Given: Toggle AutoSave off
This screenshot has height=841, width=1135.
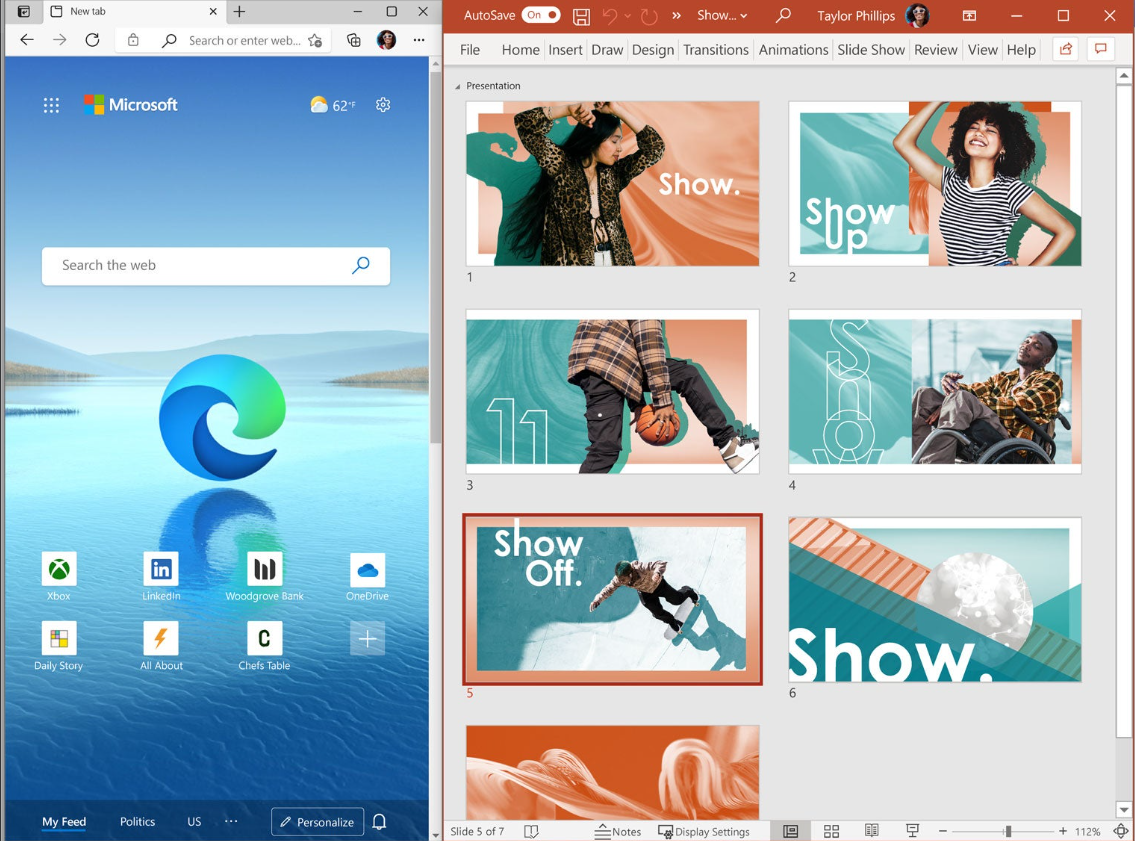Looking at the screenshot, I should pyautogui.click(x=541, y=15).
